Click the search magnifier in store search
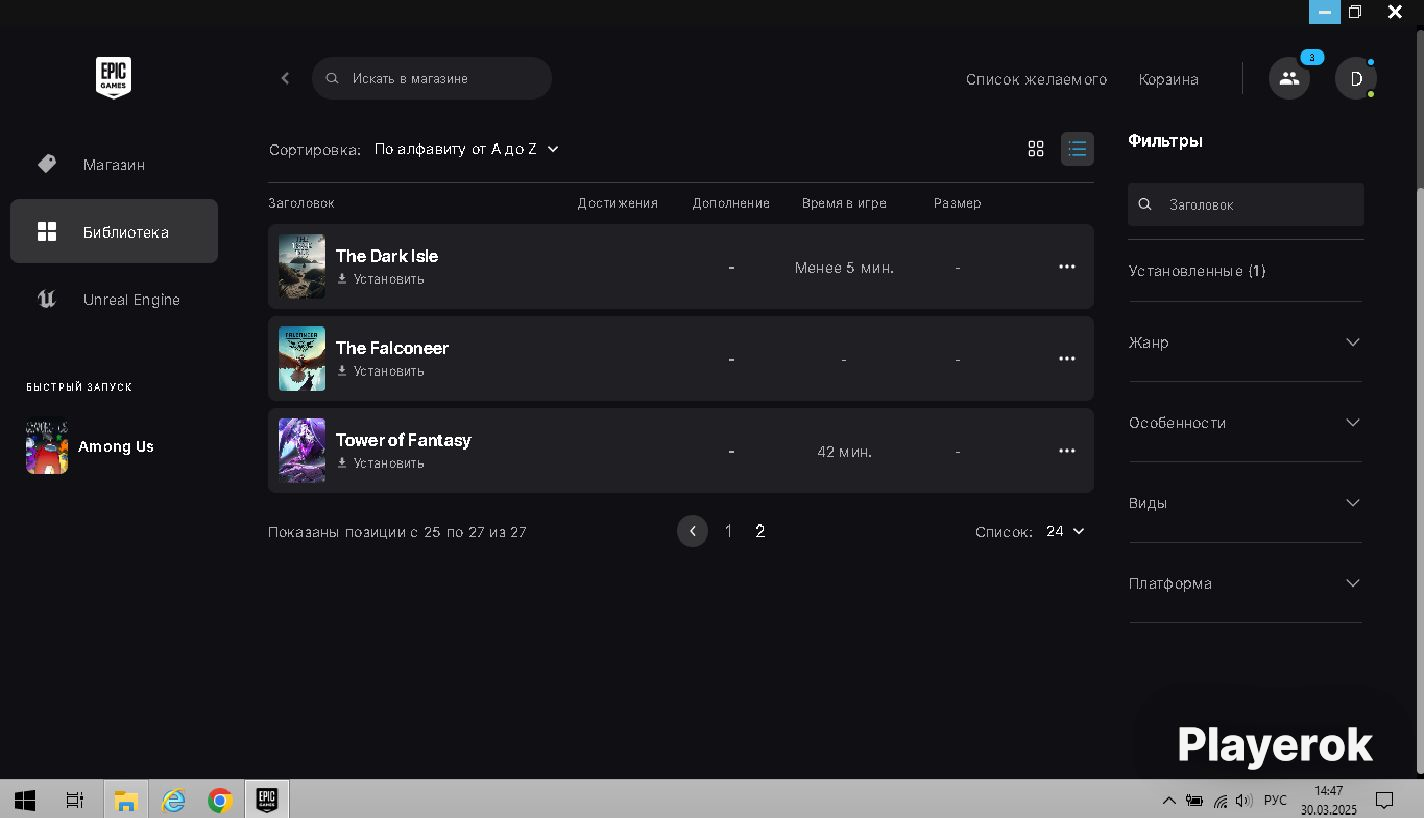 coord(333,78)
